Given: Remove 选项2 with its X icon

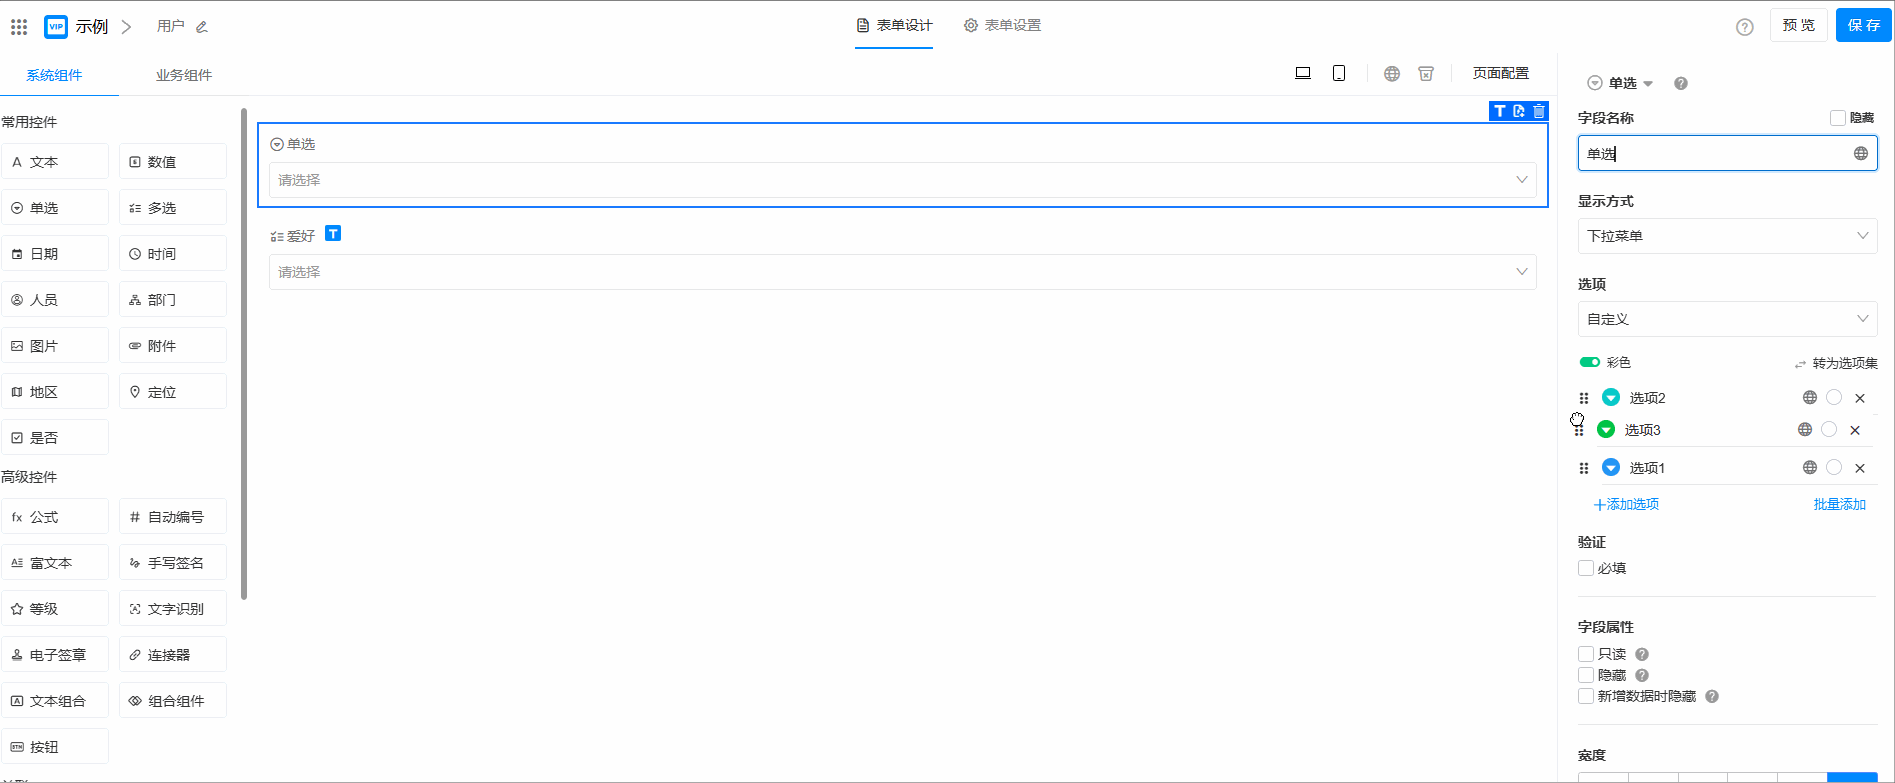Looking at the screenshot, I should [x=1860, y=398].
